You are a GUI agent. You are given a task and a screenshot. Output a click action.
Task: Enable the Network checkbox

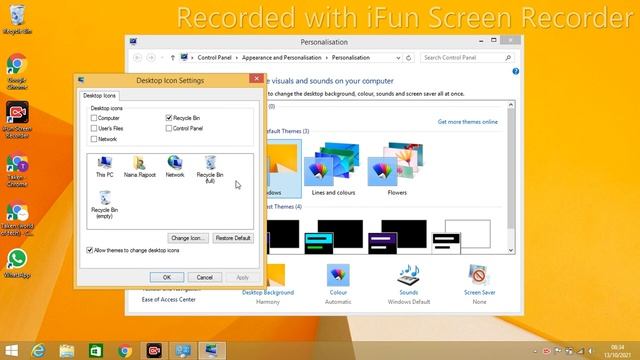pos(94,139)
